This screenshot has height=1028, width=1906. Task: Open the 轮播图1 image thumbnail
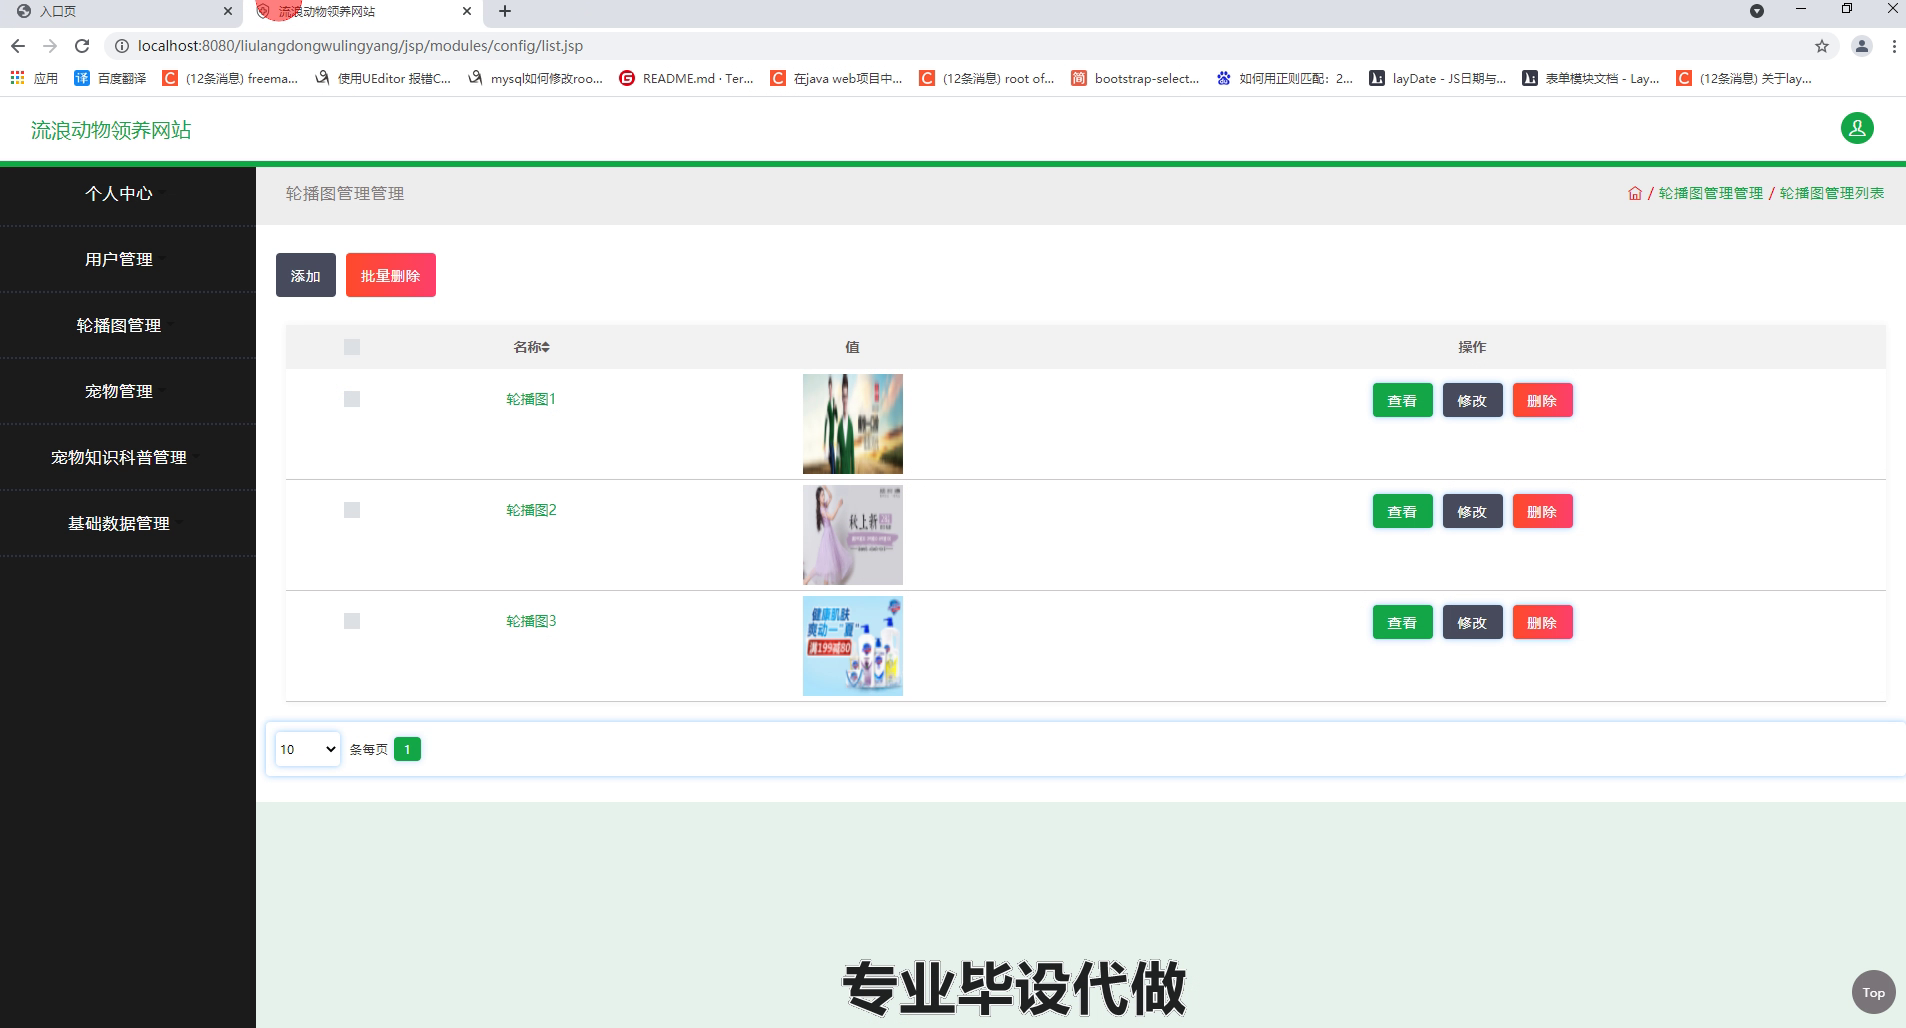(853, 424)
